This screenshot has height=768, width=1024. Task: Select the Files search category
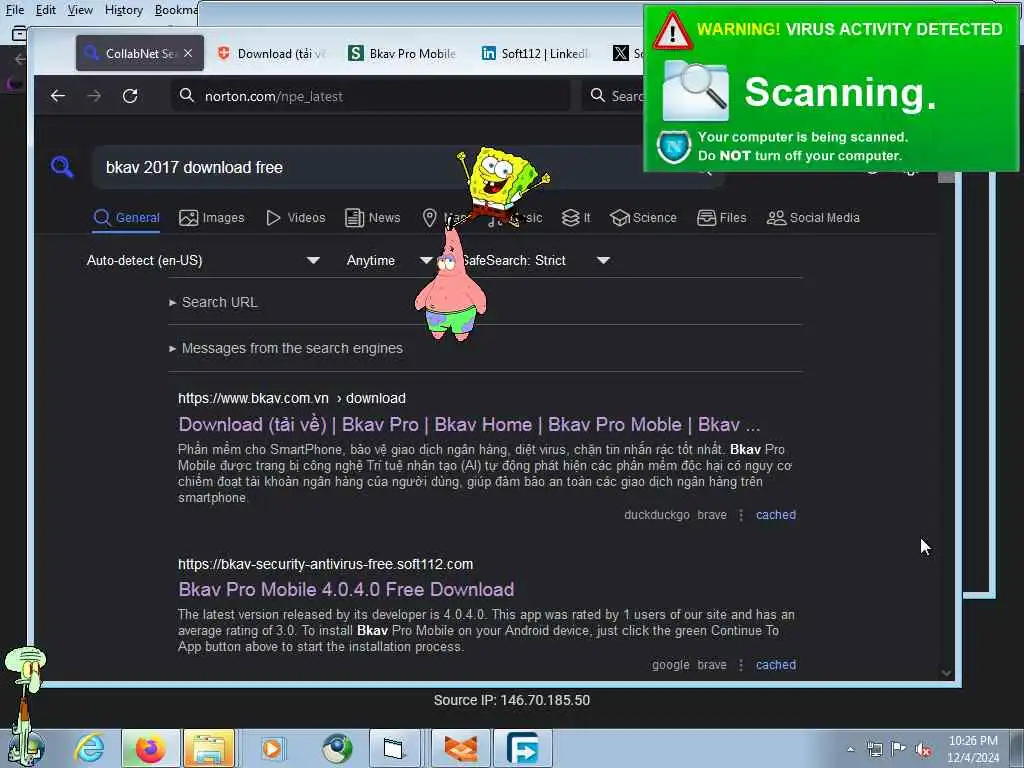[722, 217]
